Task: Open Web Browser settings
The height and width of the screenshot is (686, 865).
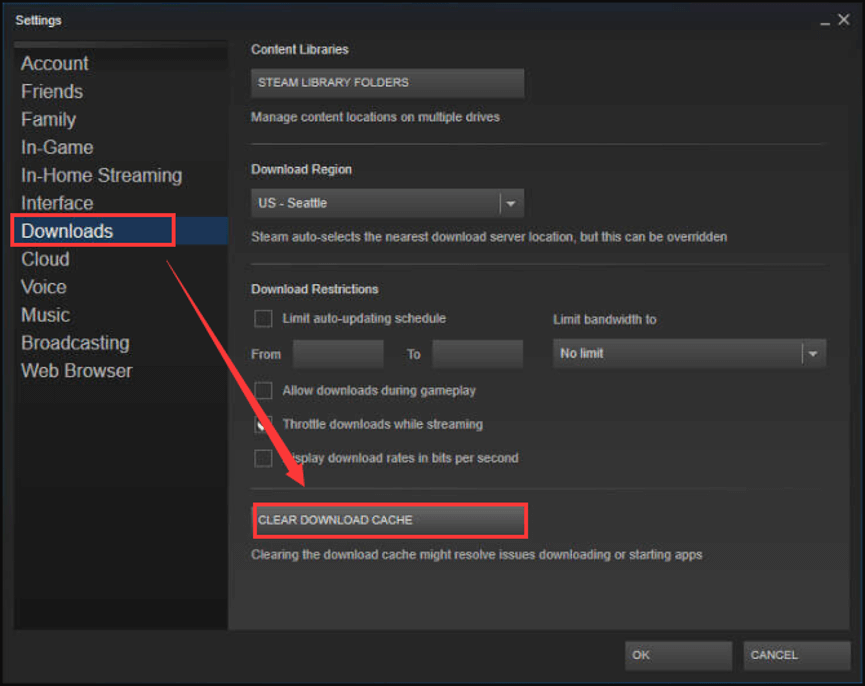Action: point(121,371)
